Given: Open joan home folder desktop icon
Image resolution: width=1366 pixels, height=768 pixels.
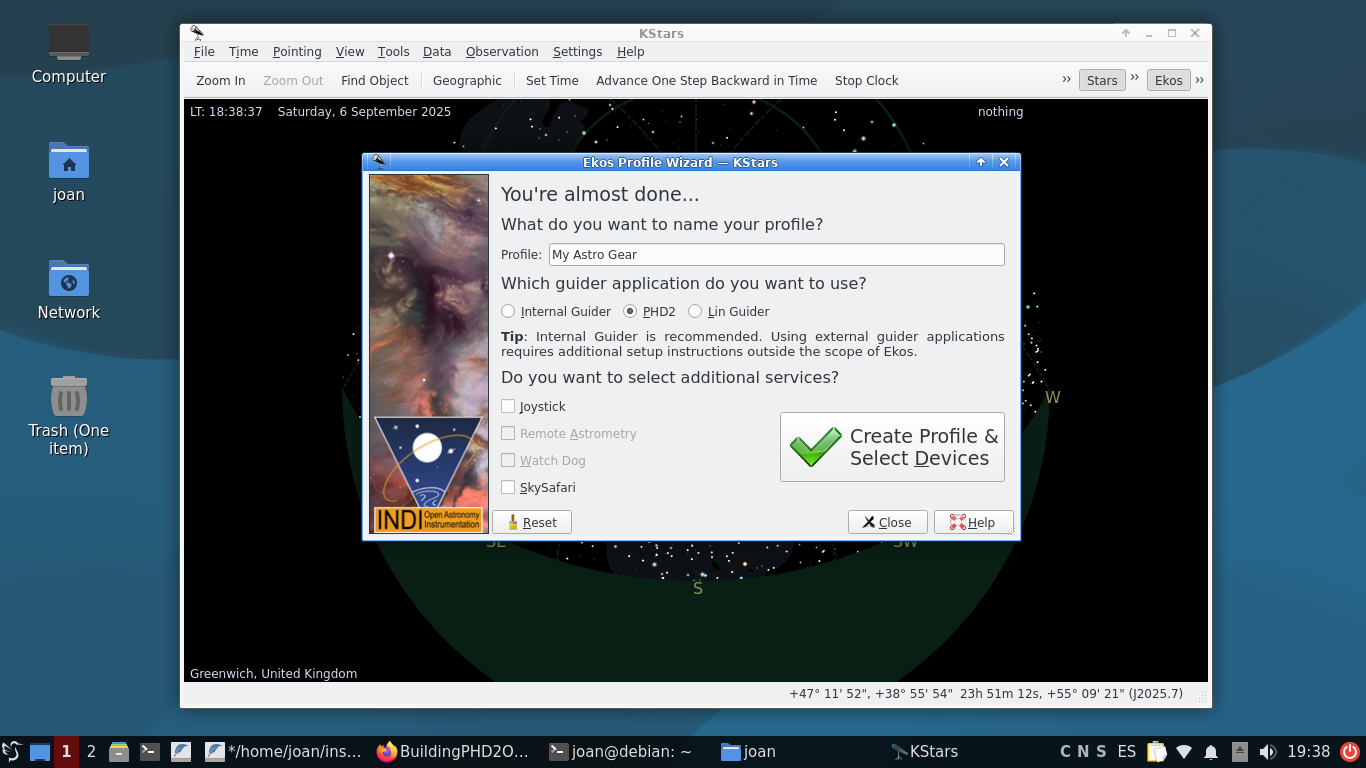Looking at the screenshot, I should tap(69, 161).
